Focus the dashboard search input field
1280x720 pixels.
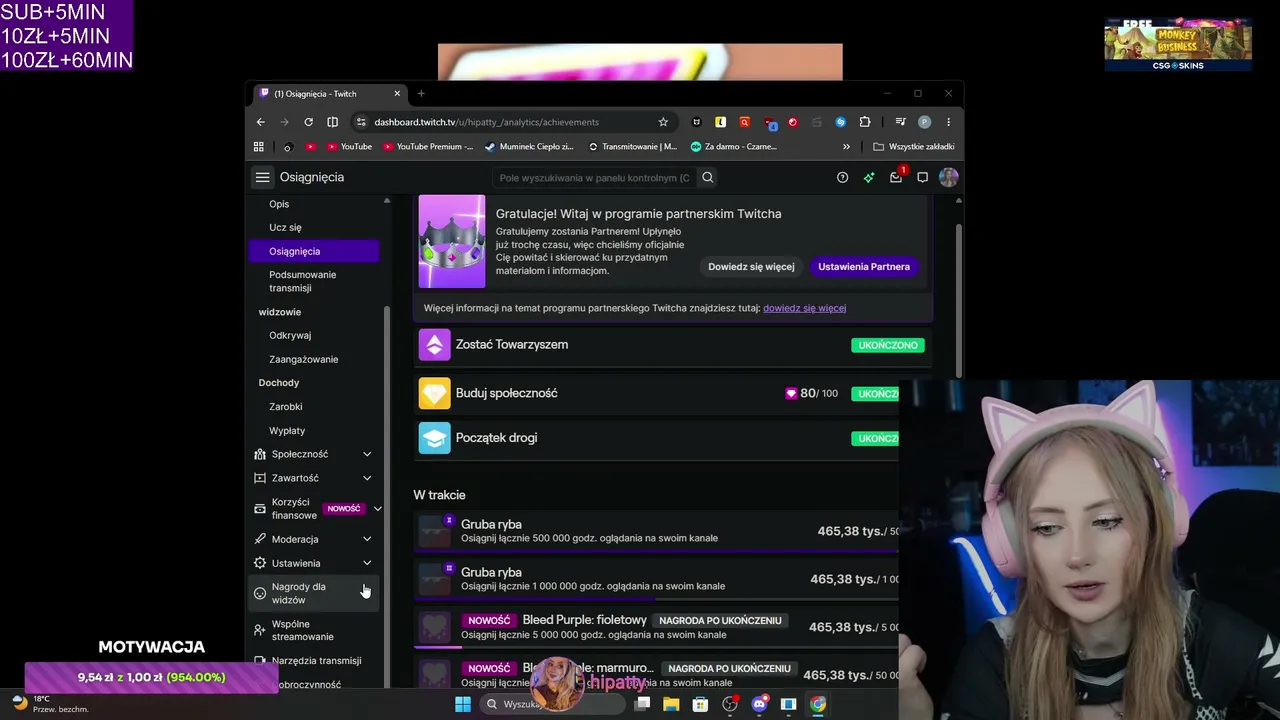tap(595, 178)
